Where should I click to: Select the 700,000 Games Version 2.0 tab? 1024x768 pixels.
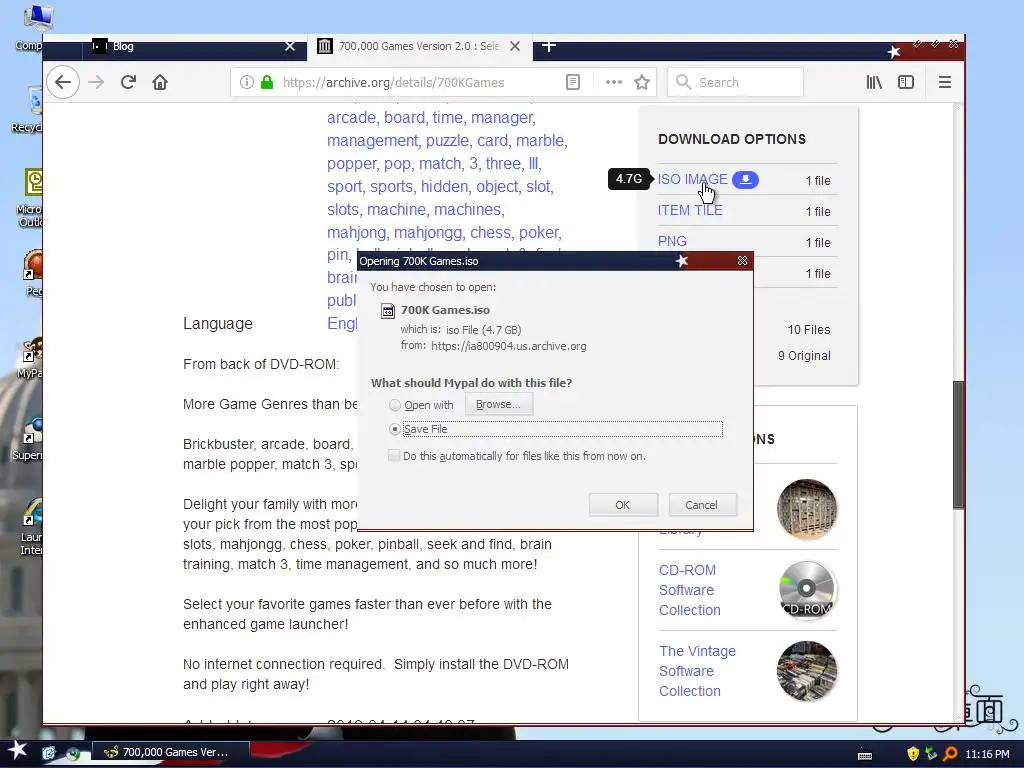(x=419, y=46)
